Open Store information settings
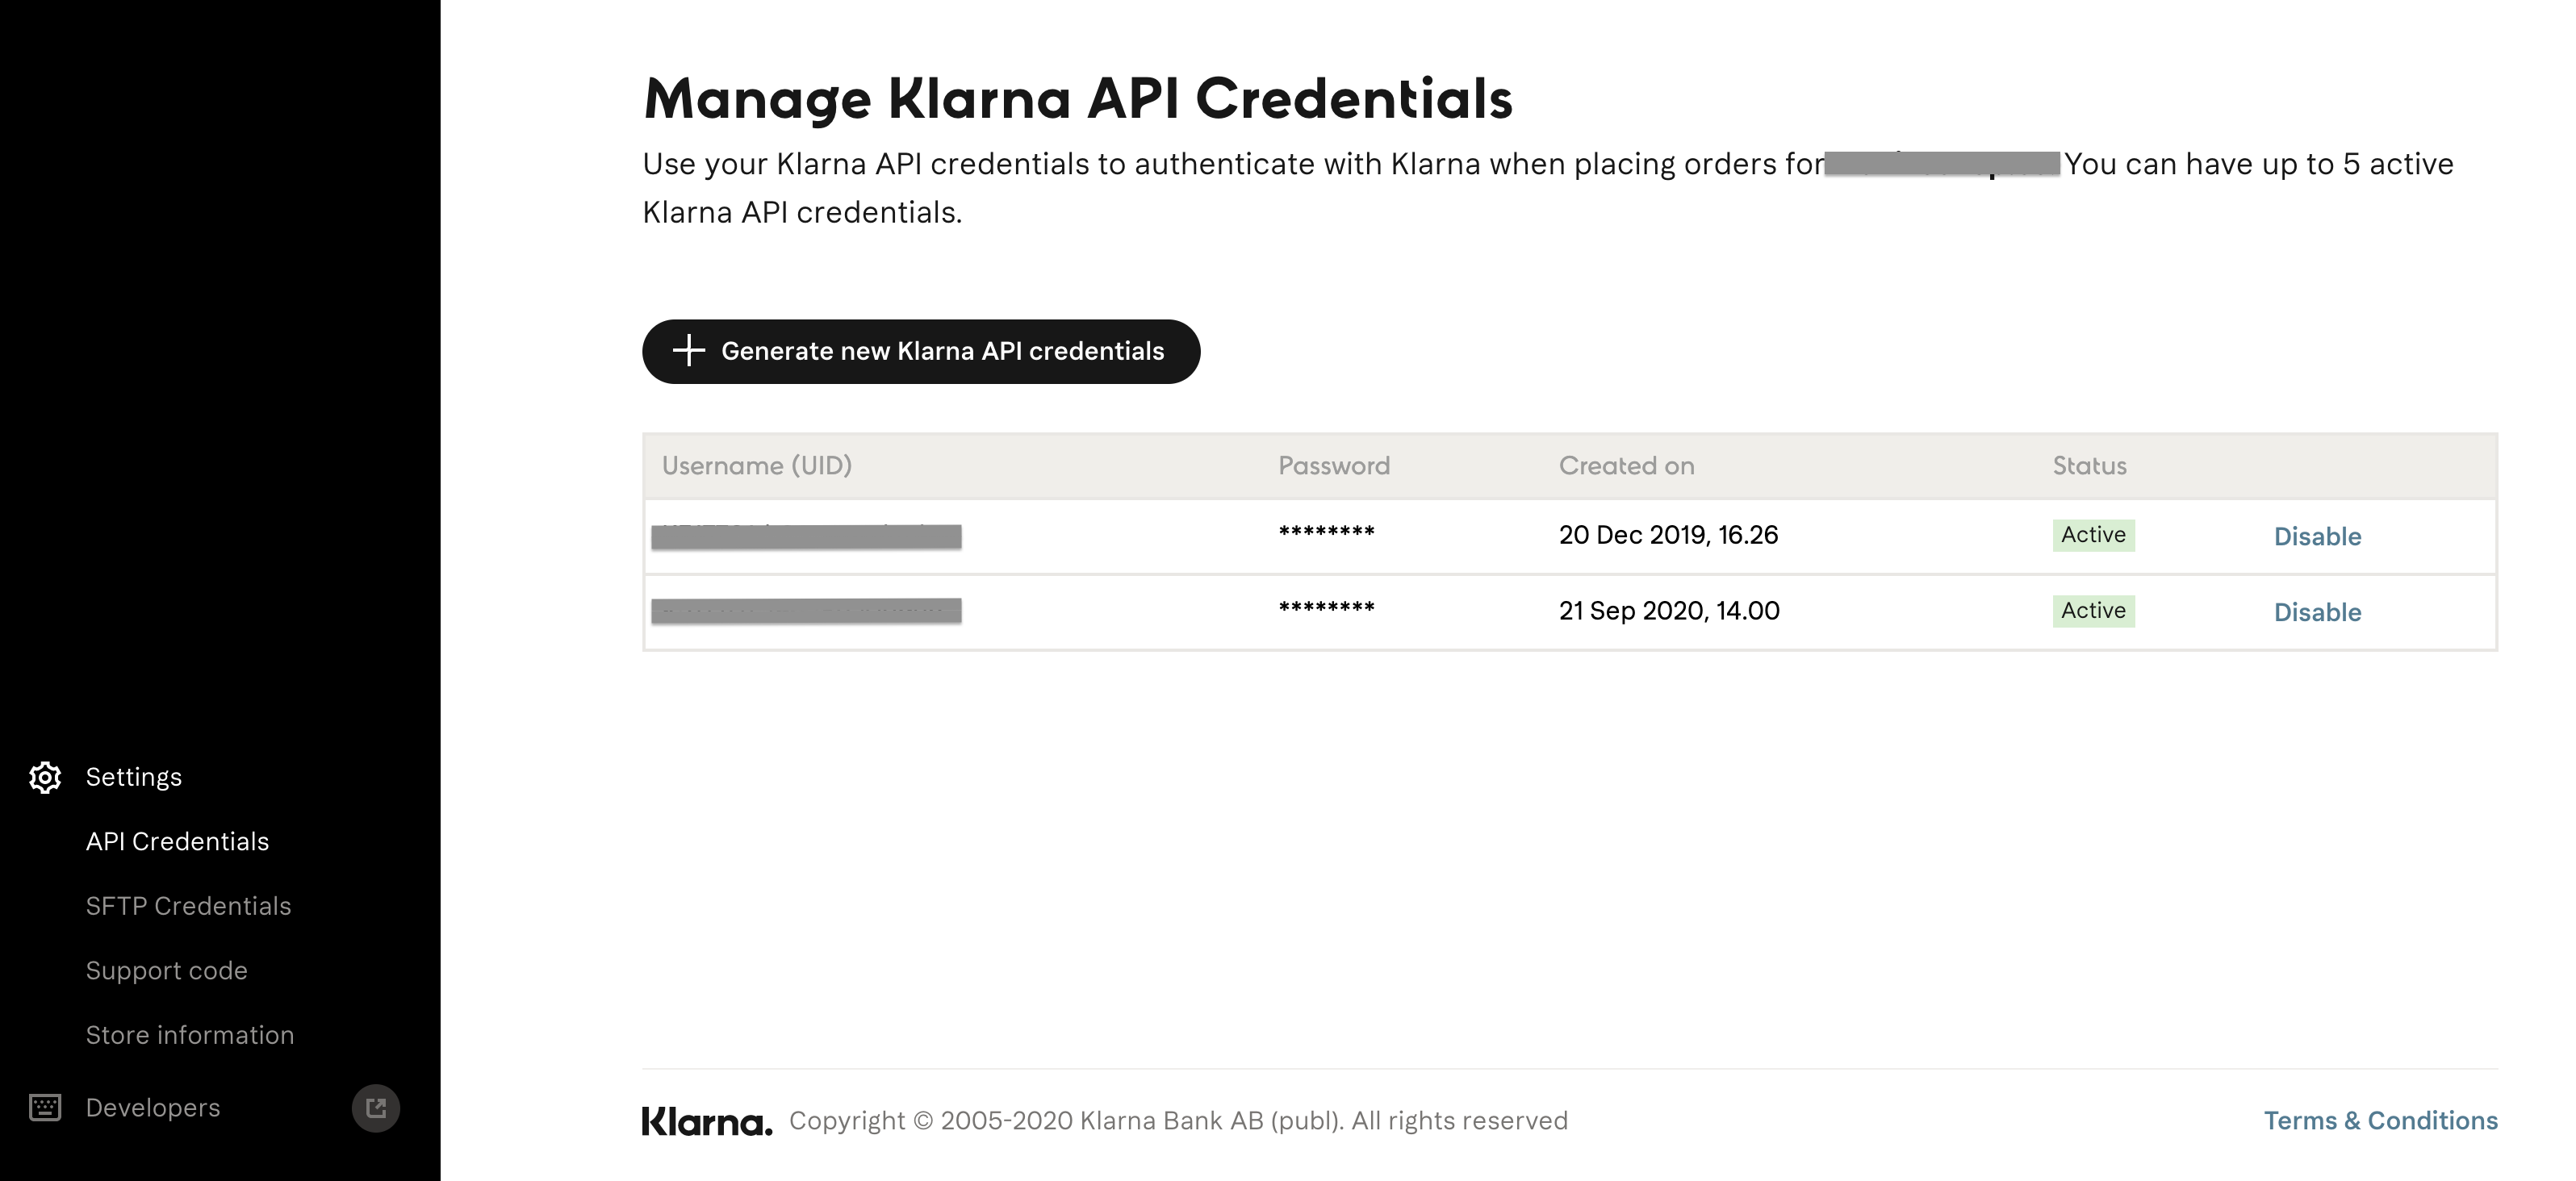Viewport: 2576px width, 1181px height. pos(190,1035)
